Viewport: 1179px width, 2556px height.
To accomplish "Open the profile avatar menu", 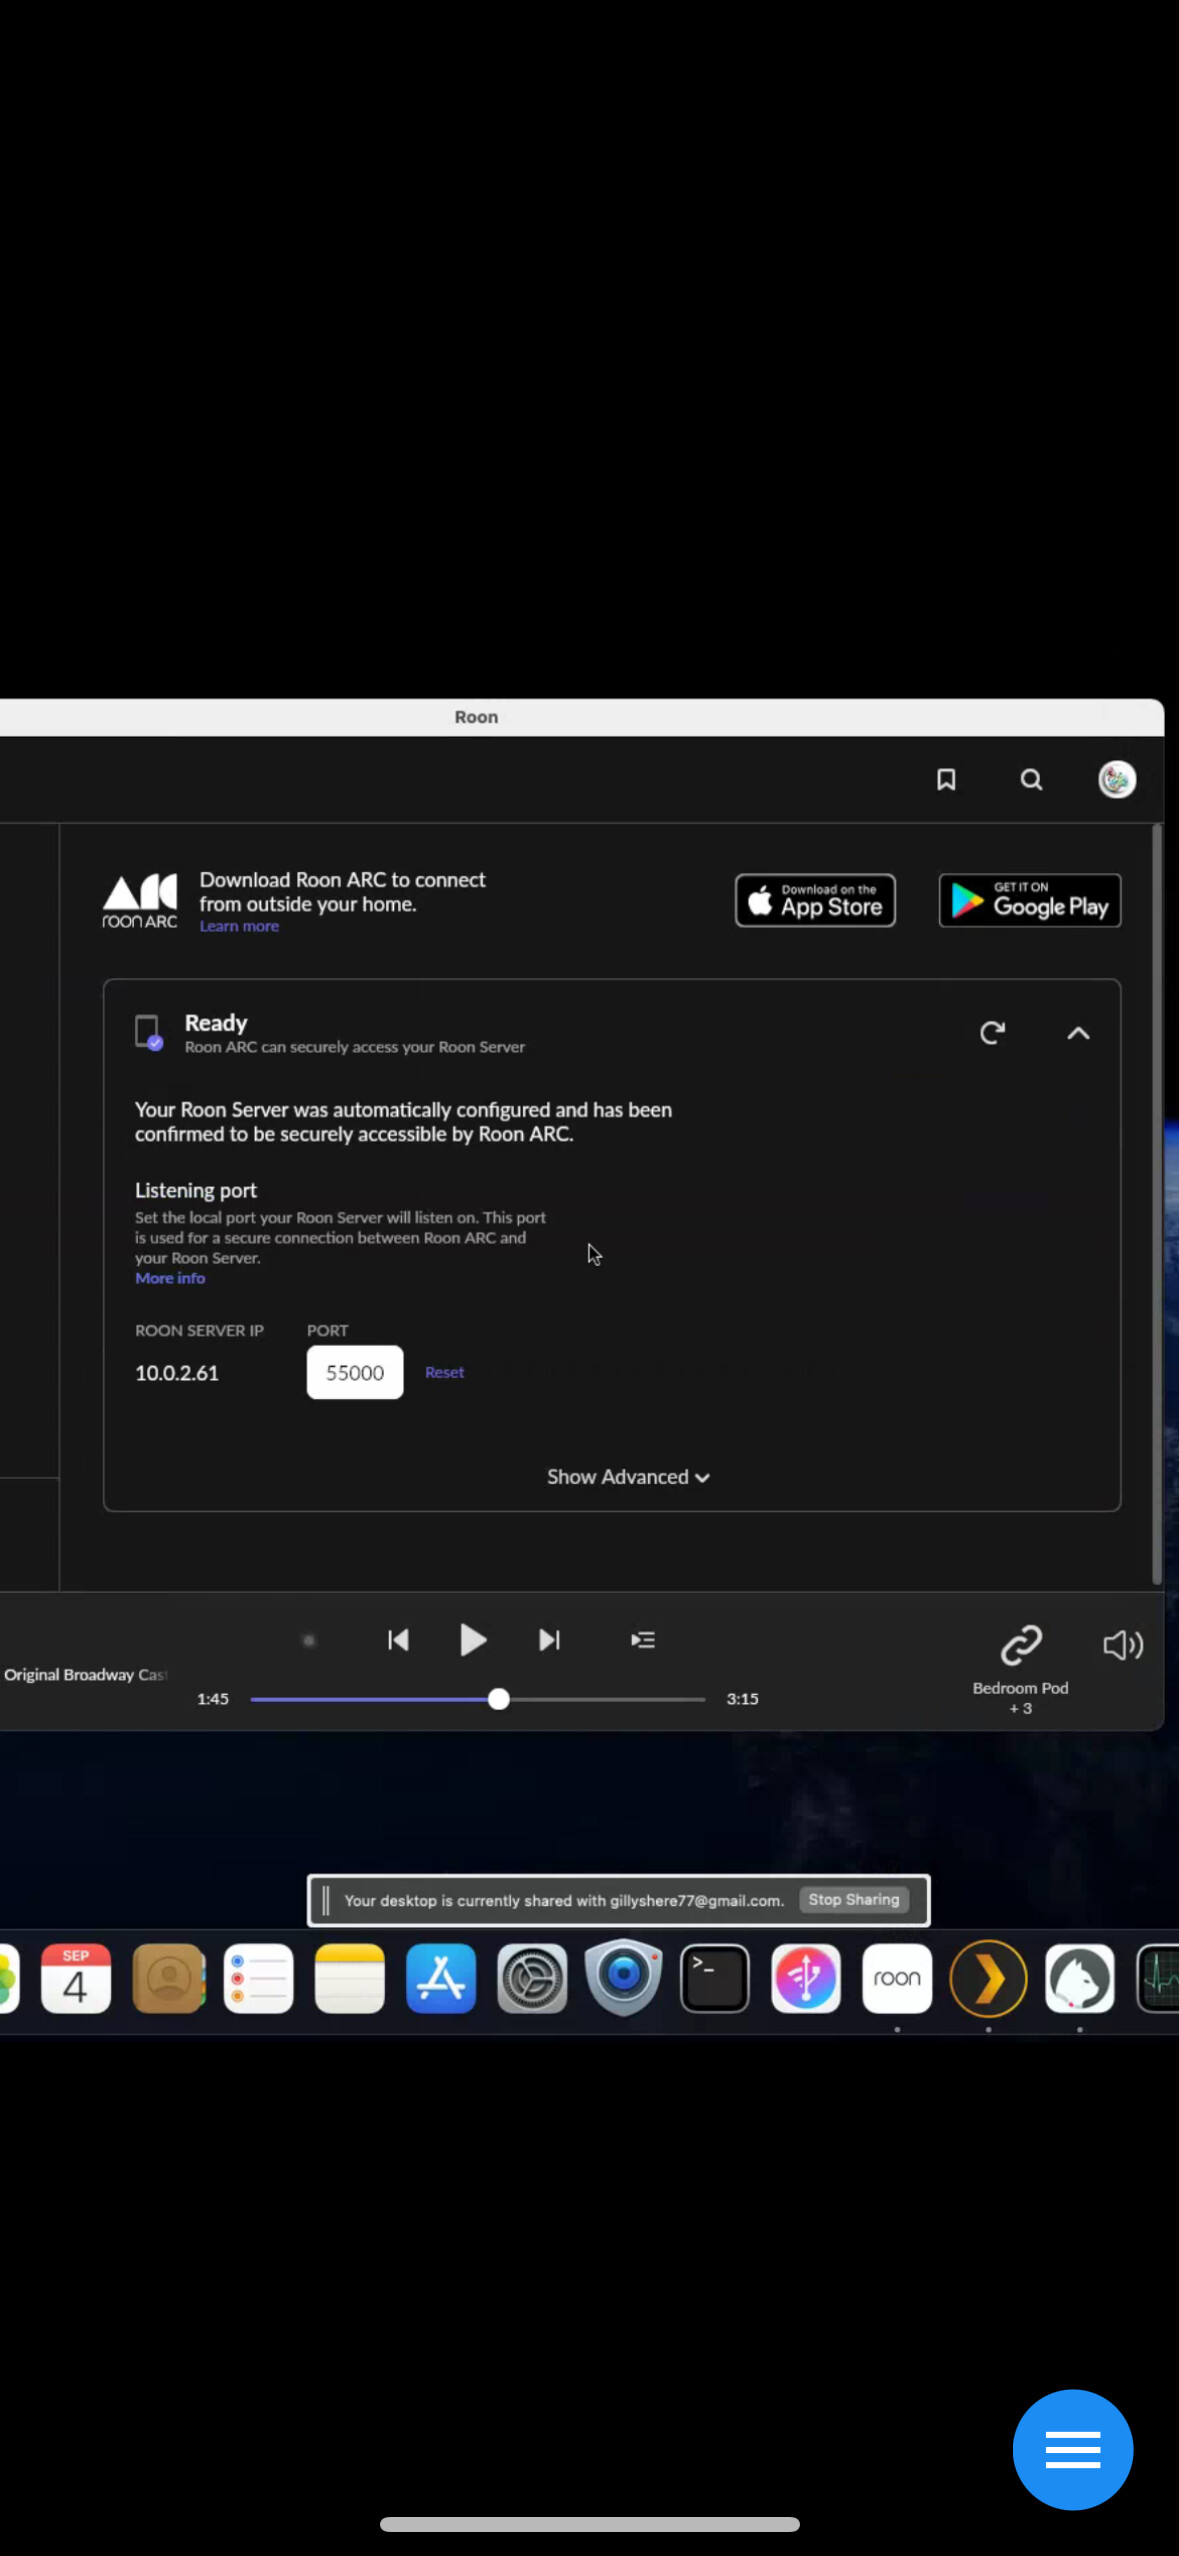I will tap(1117, 780).
